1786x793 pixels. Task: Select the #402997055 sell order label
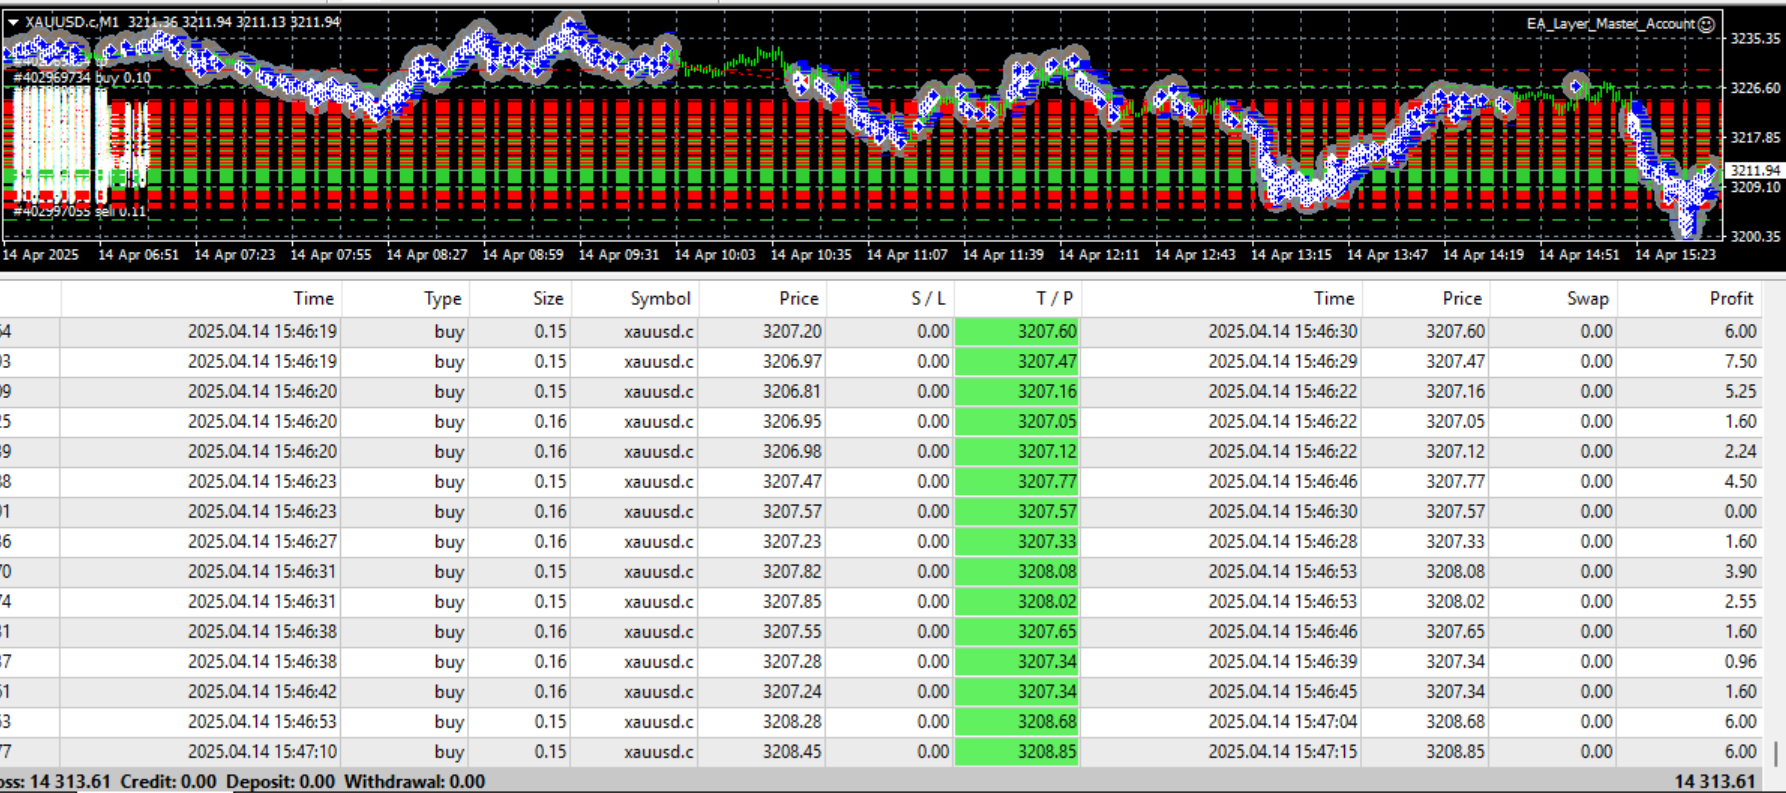pos(80,211)
